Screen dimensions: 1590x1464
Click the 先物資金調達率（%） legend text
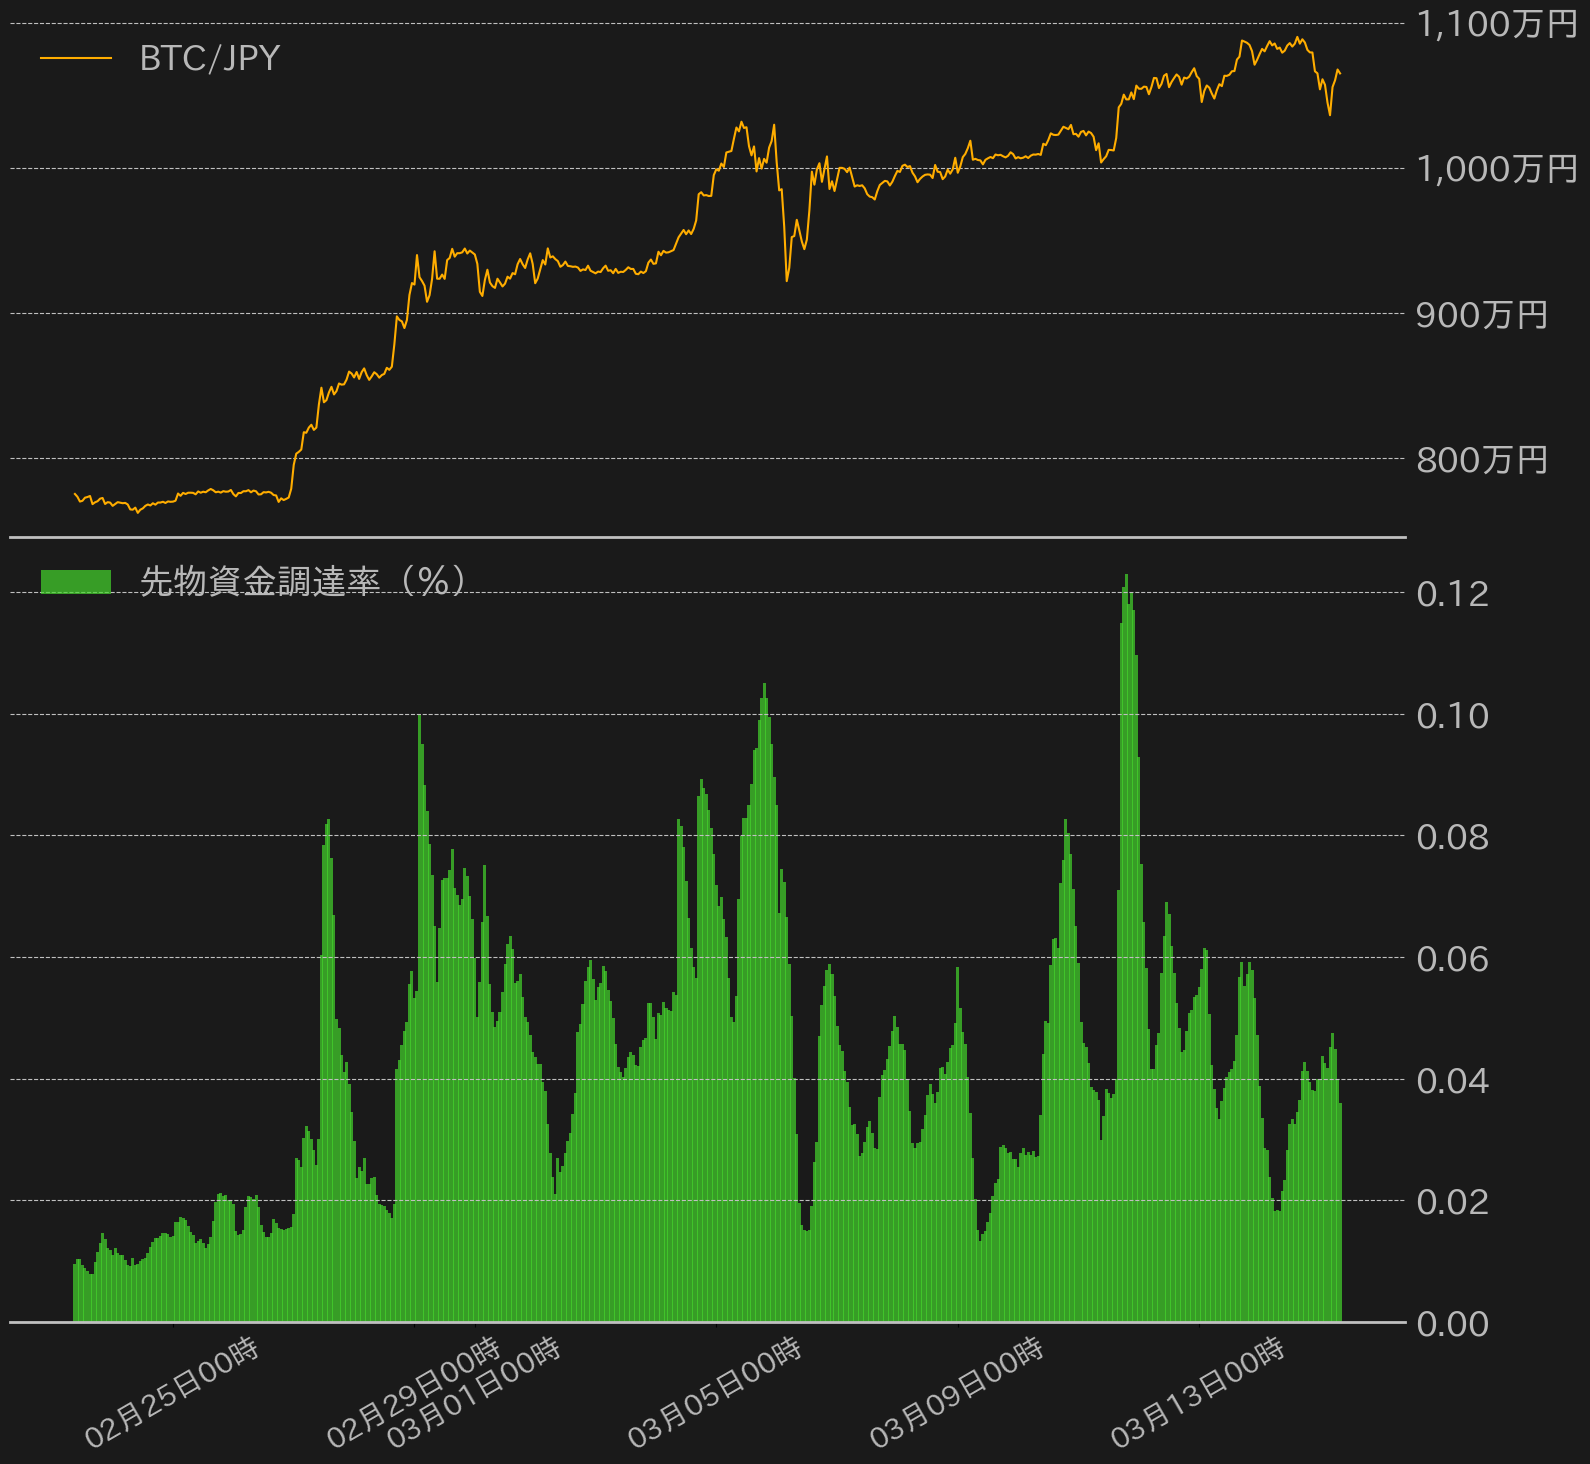point(302,581)
